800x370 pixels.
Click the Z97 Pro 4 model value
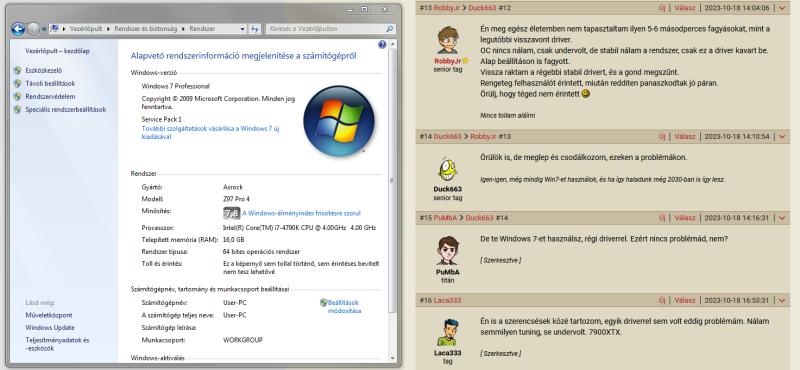(236, 199)
